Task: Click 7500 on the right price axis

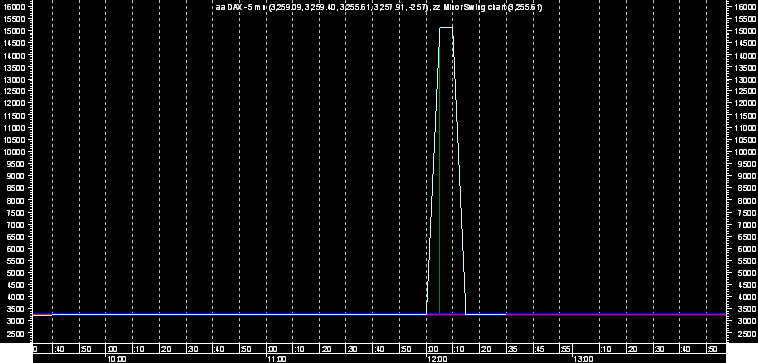Action: coord(746,212)
